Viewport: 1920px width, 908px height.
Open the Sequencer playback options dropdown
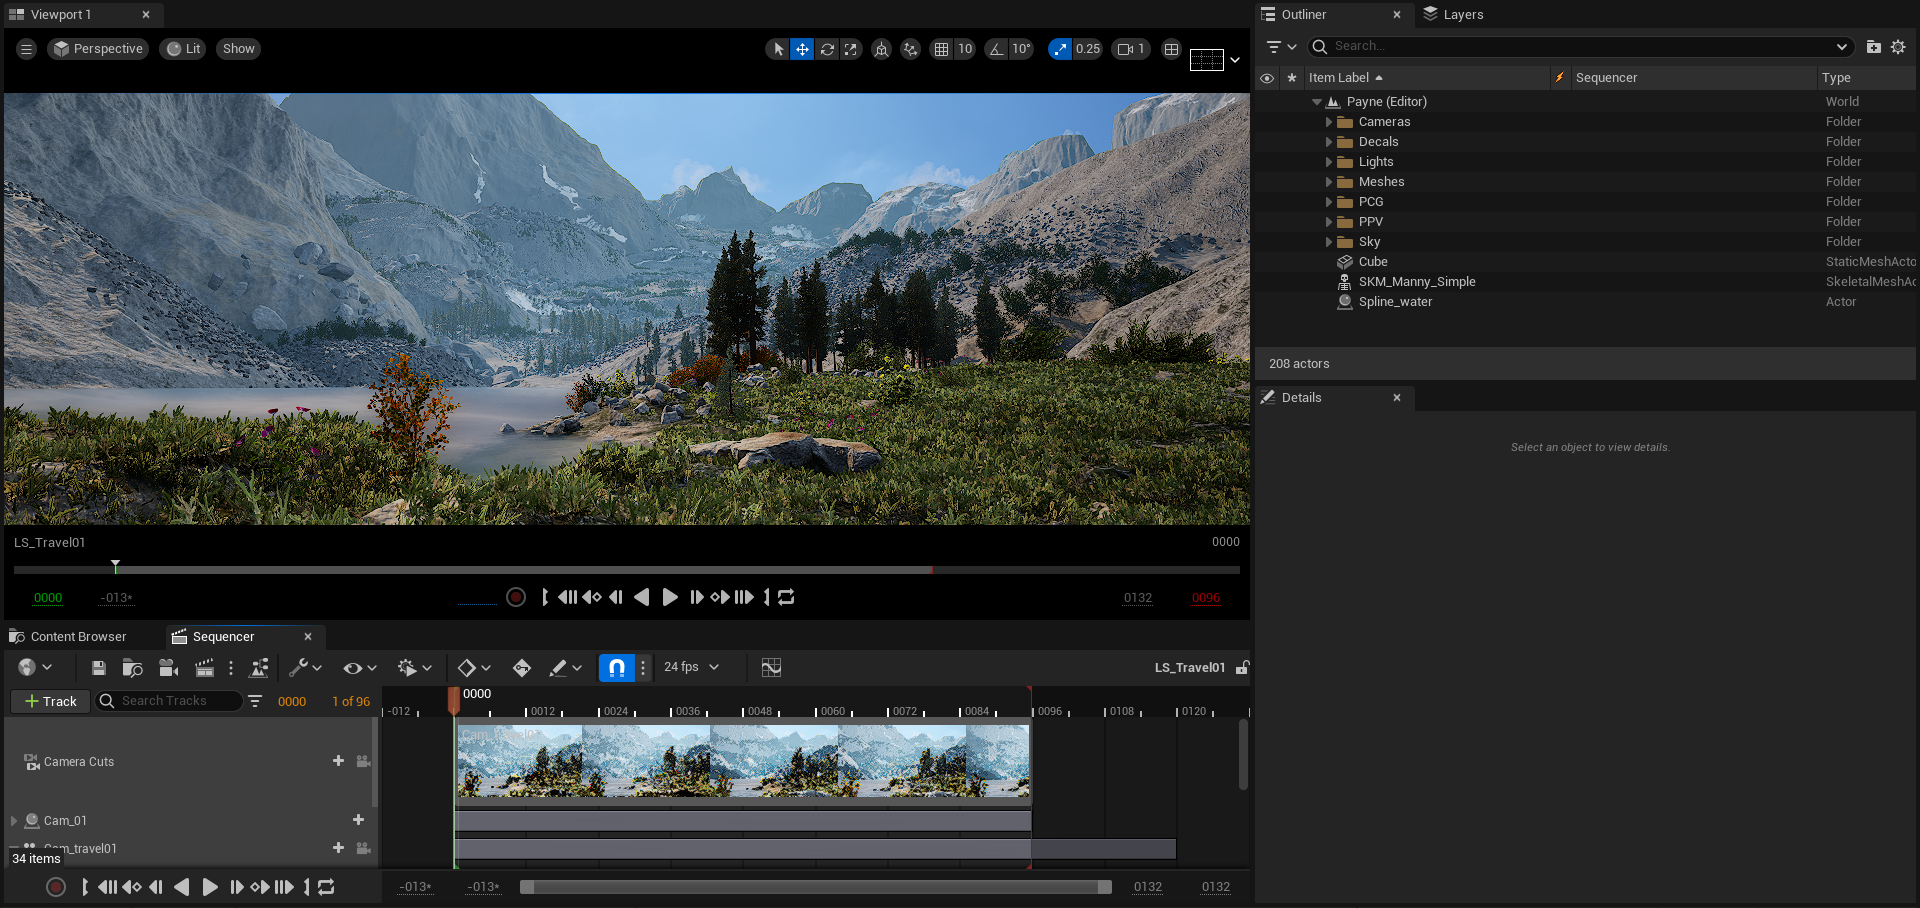click(414, 668)
